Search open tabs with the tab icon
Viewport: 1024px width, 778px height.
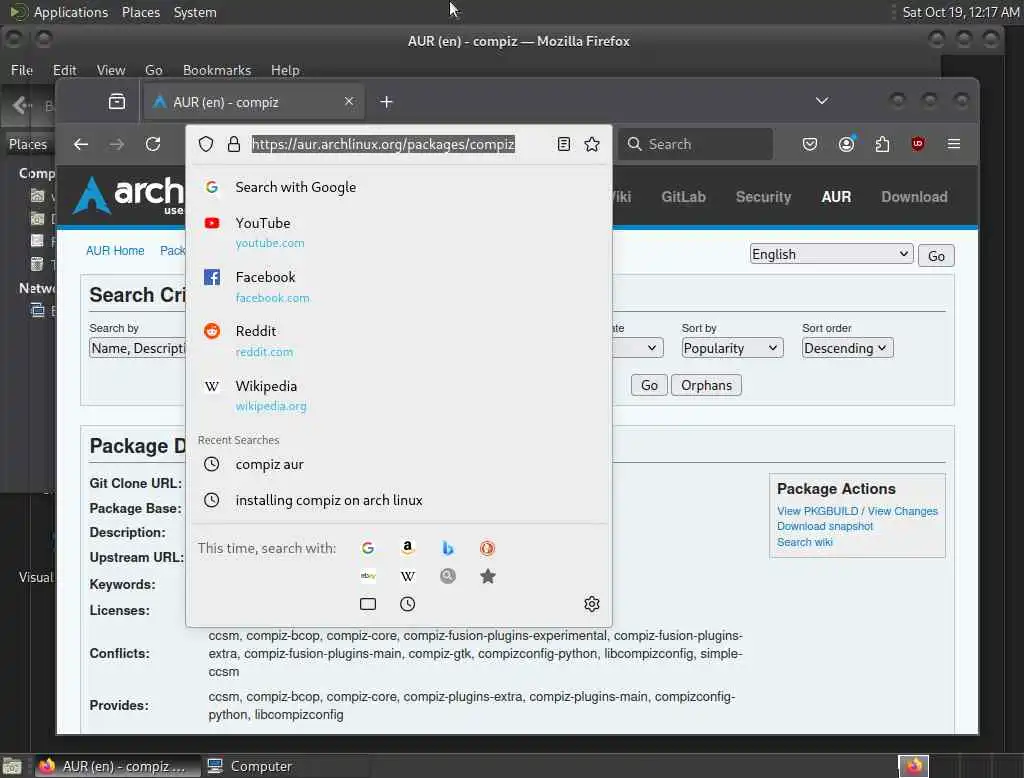tap(368, 604)
